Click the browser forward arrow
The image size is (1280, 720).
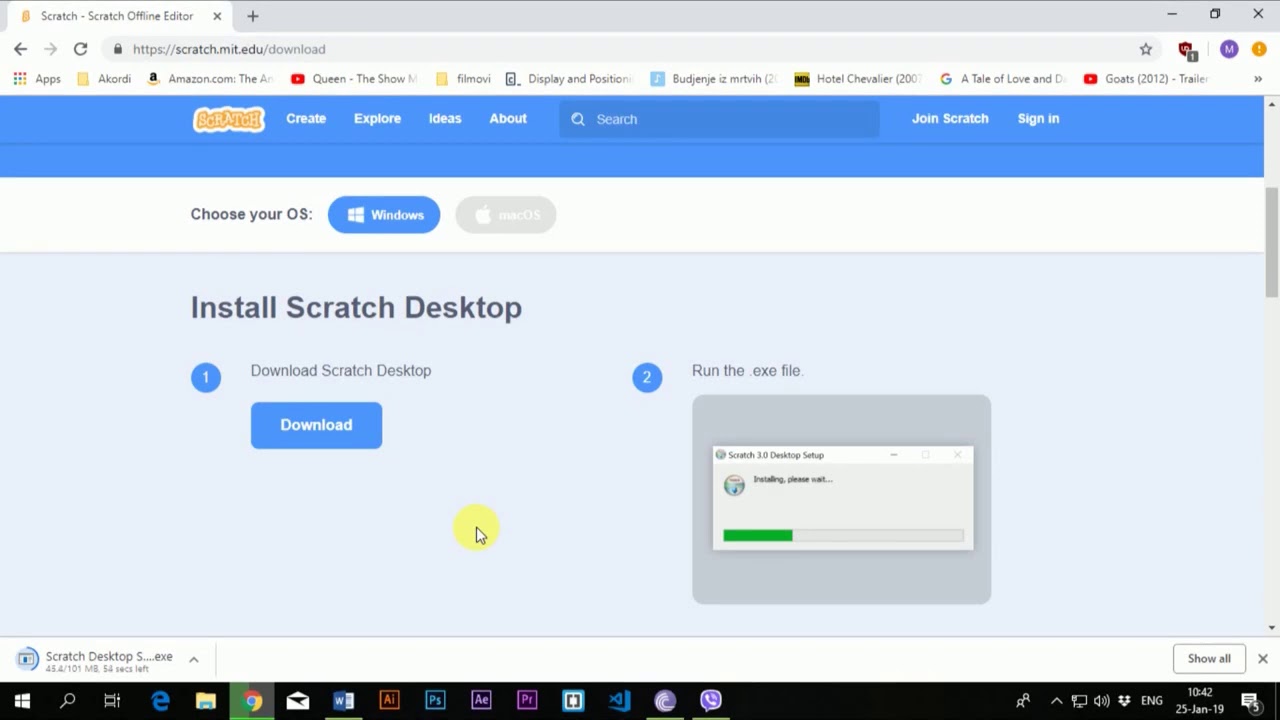(51, 49)
